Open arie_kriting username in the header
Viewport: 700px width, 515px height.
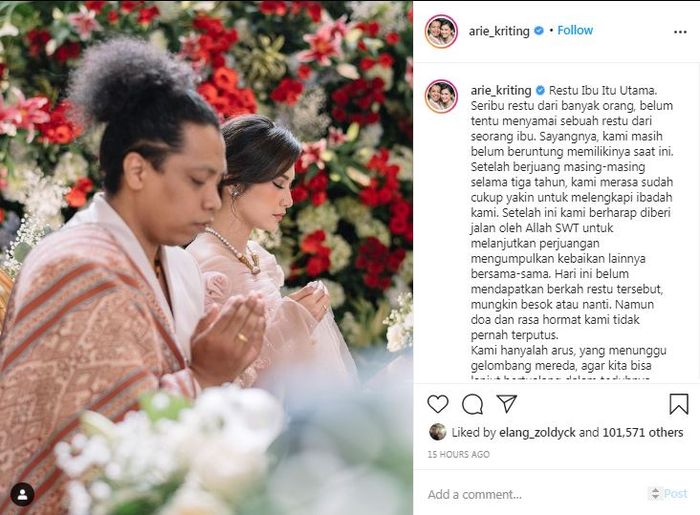click(499, 31)
